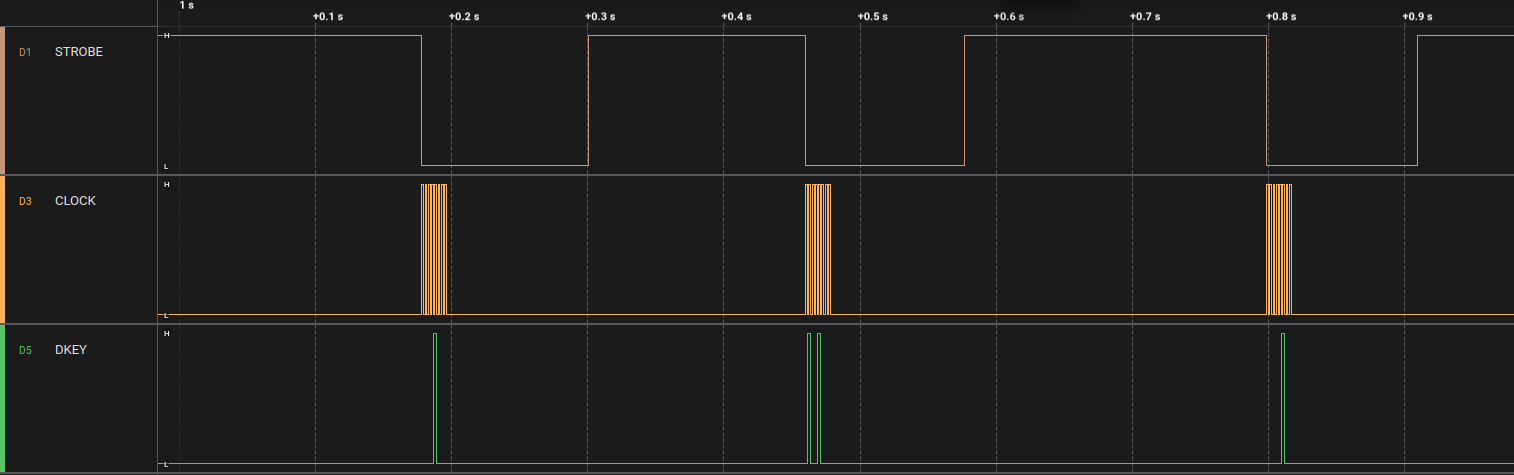1514x475 pixels.
Task: Click the third STROBE low pulse
Action: (1341, 164)
